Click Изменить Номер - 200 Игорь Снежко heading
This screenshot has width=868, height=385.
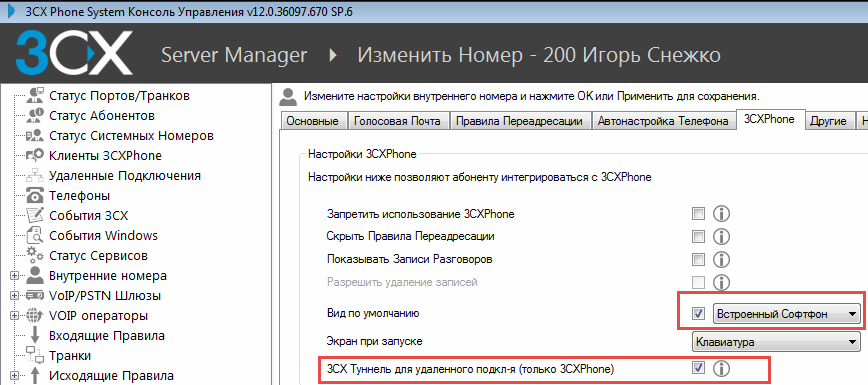point(539,55)
